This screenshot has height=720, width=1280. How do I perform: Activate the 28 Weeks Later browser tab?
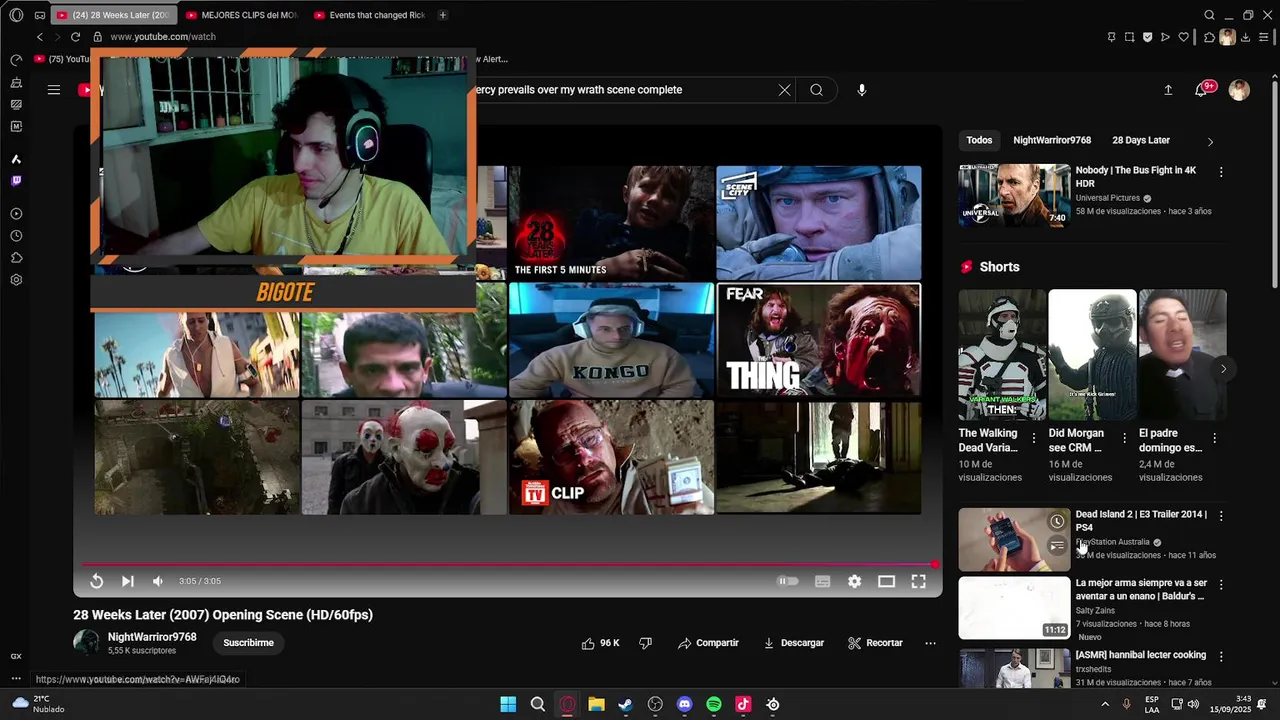click(112, 15)
